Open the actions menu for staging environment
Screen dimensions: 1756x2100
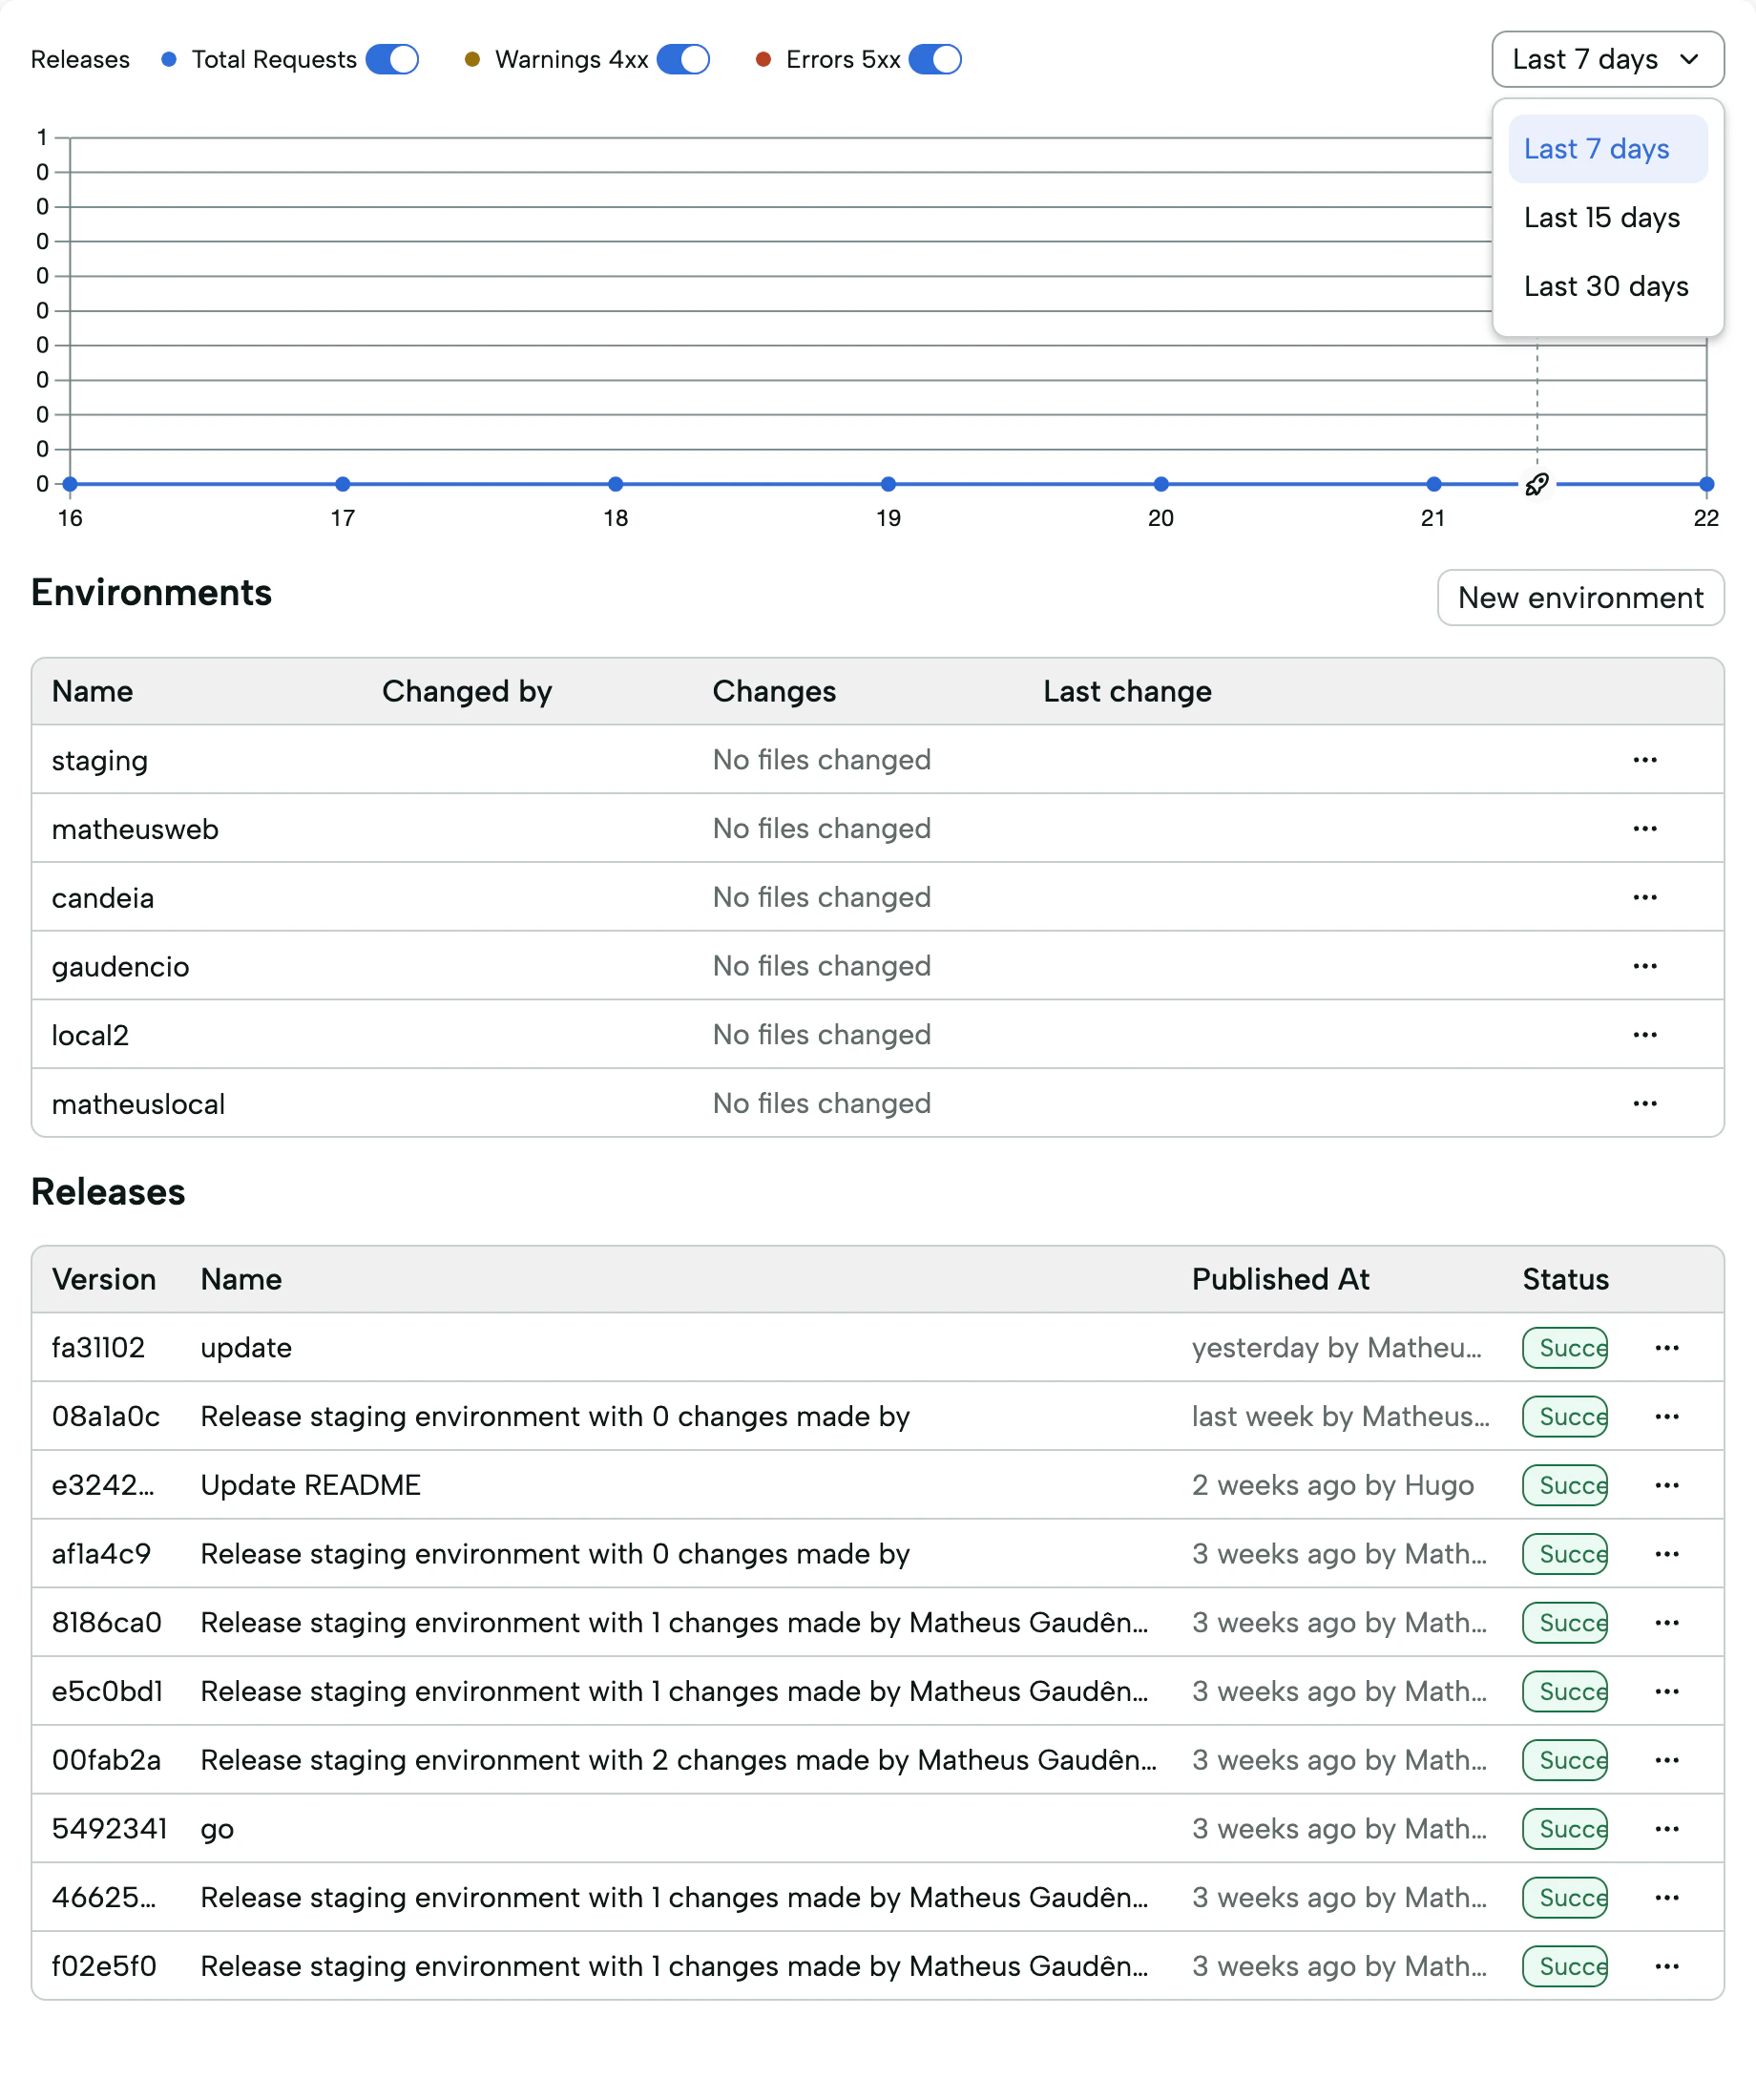[x=1645, y=760]
